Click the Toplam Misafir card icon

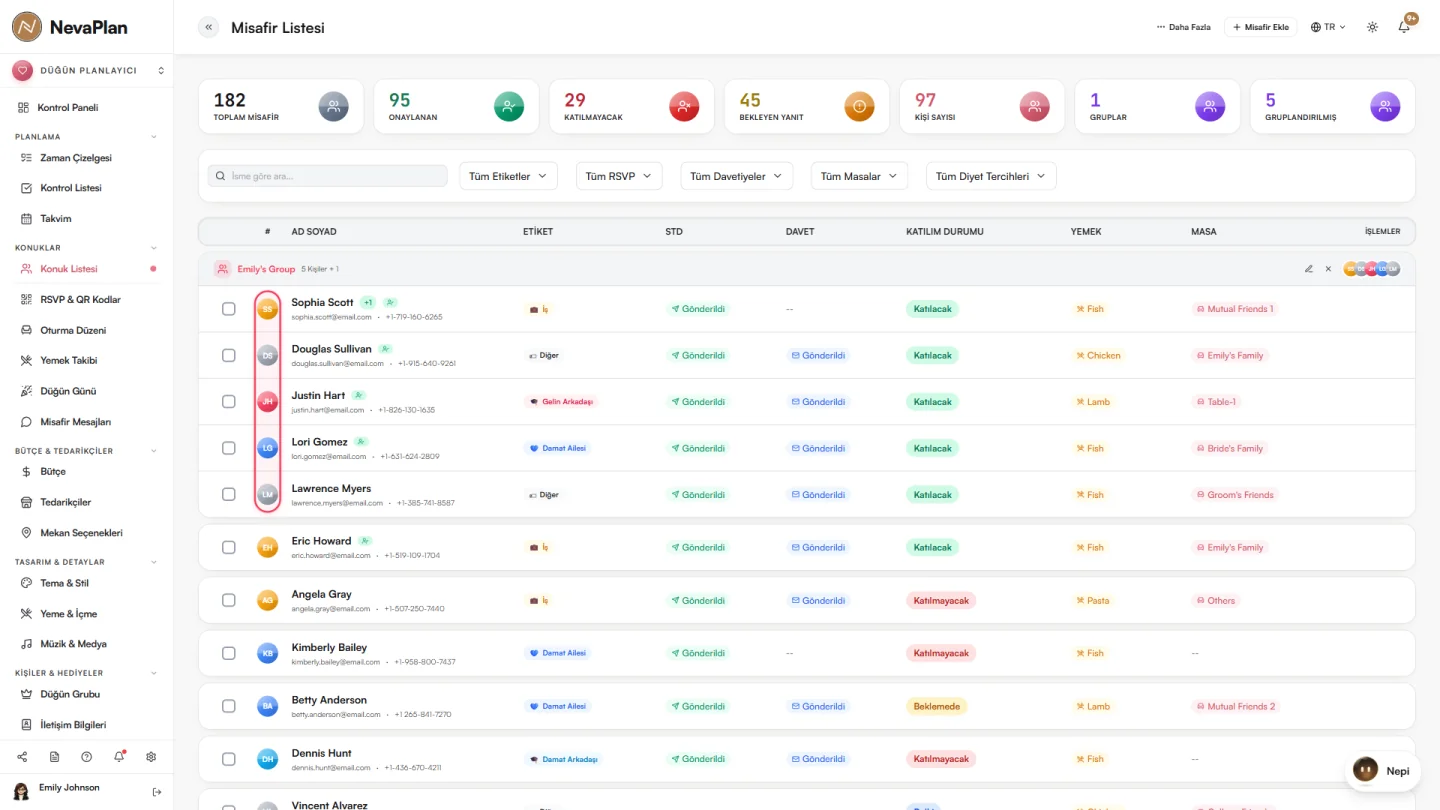tap(334, 106)
